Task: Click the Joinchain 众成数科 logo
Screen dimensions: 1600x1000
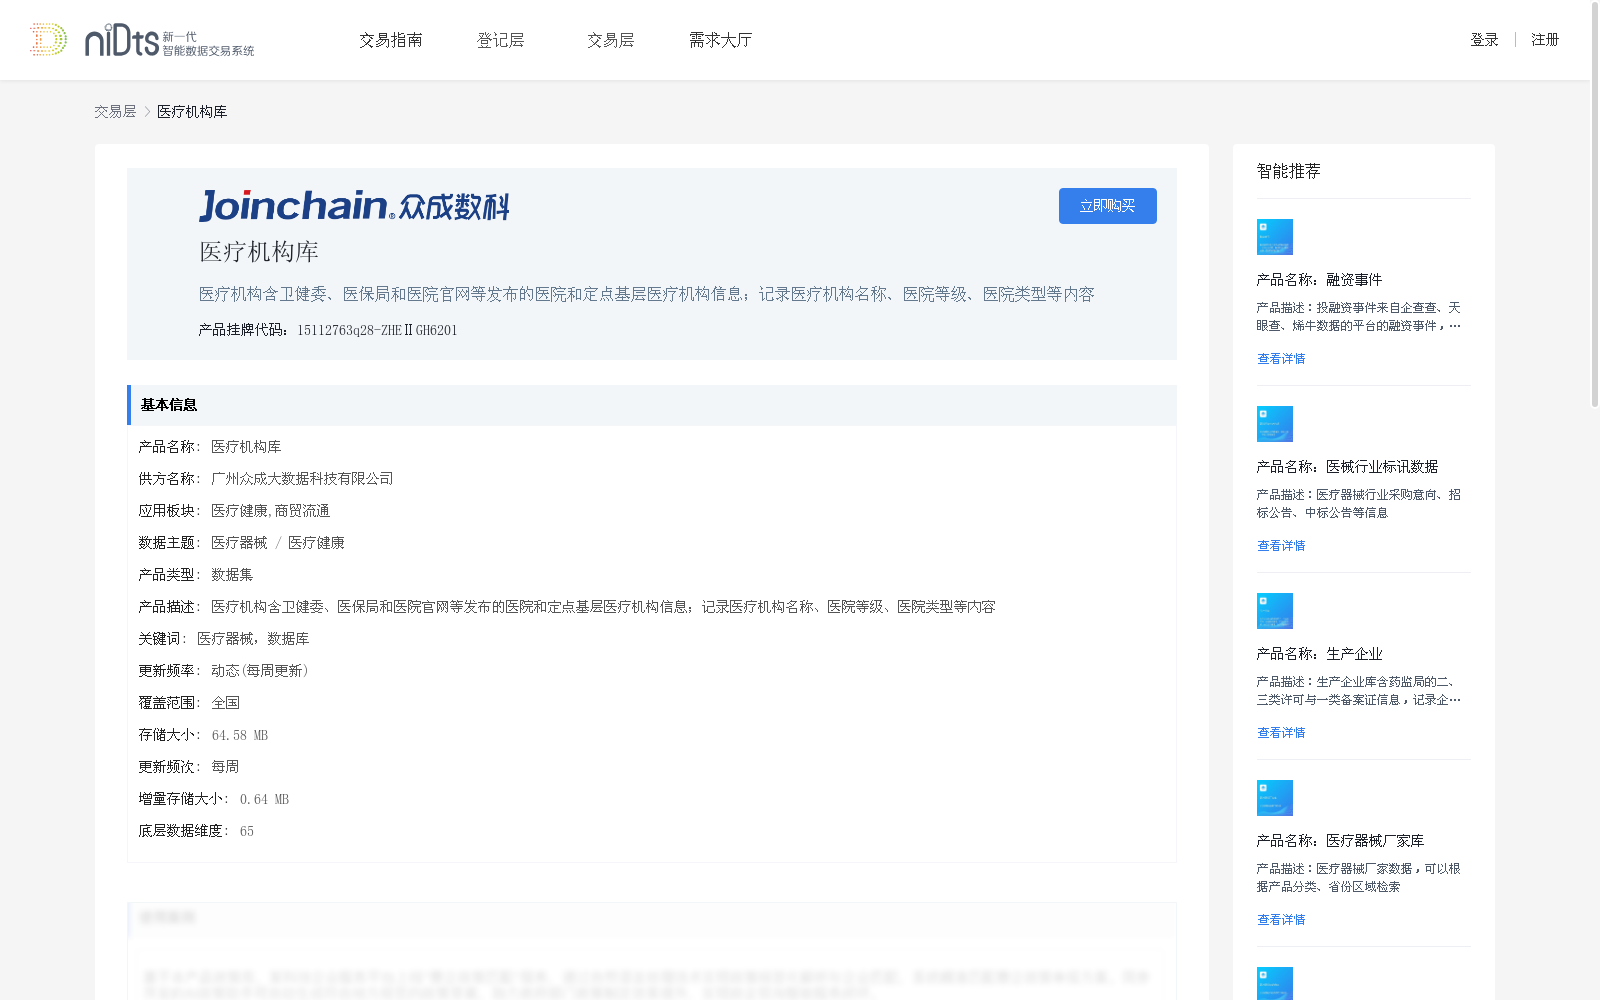Action: (x=354, y=206)
